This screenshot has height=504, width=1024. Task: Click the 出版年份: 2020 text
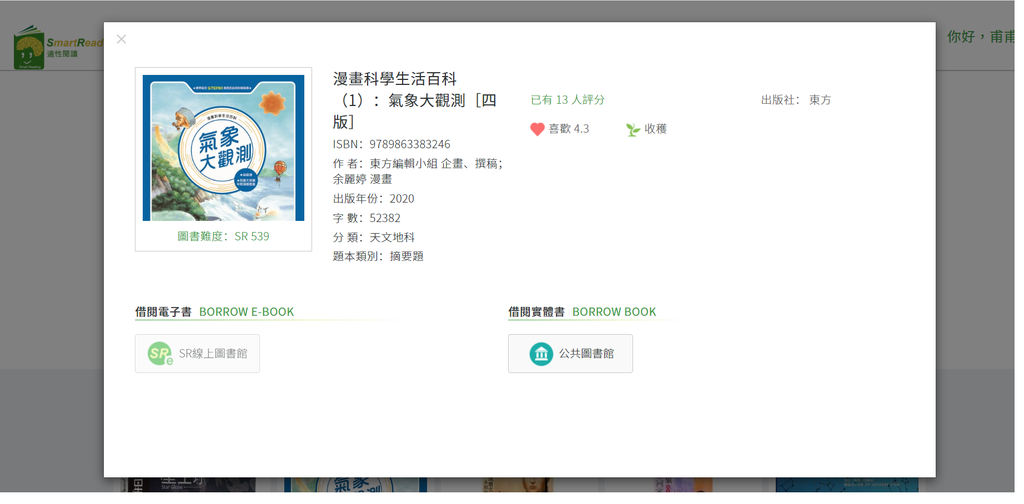pyautogui.click(x=374, y=198)
